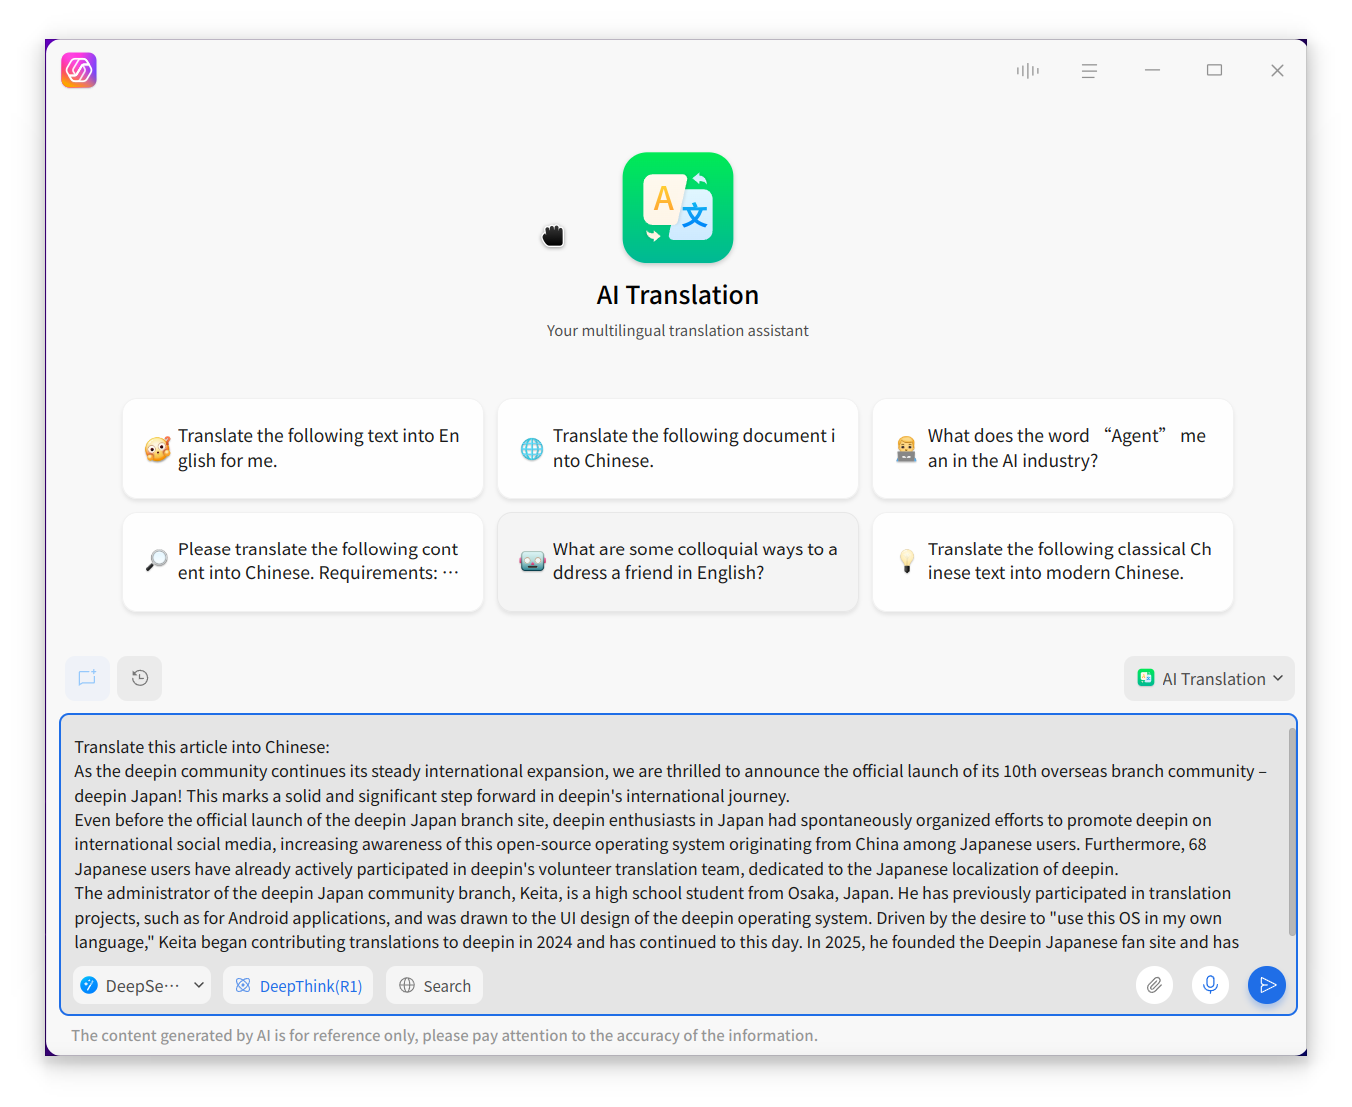This screenshot has width=1352, height=1107.
Task: Attach a file with the paperclip
Action: coord(1154,985)
